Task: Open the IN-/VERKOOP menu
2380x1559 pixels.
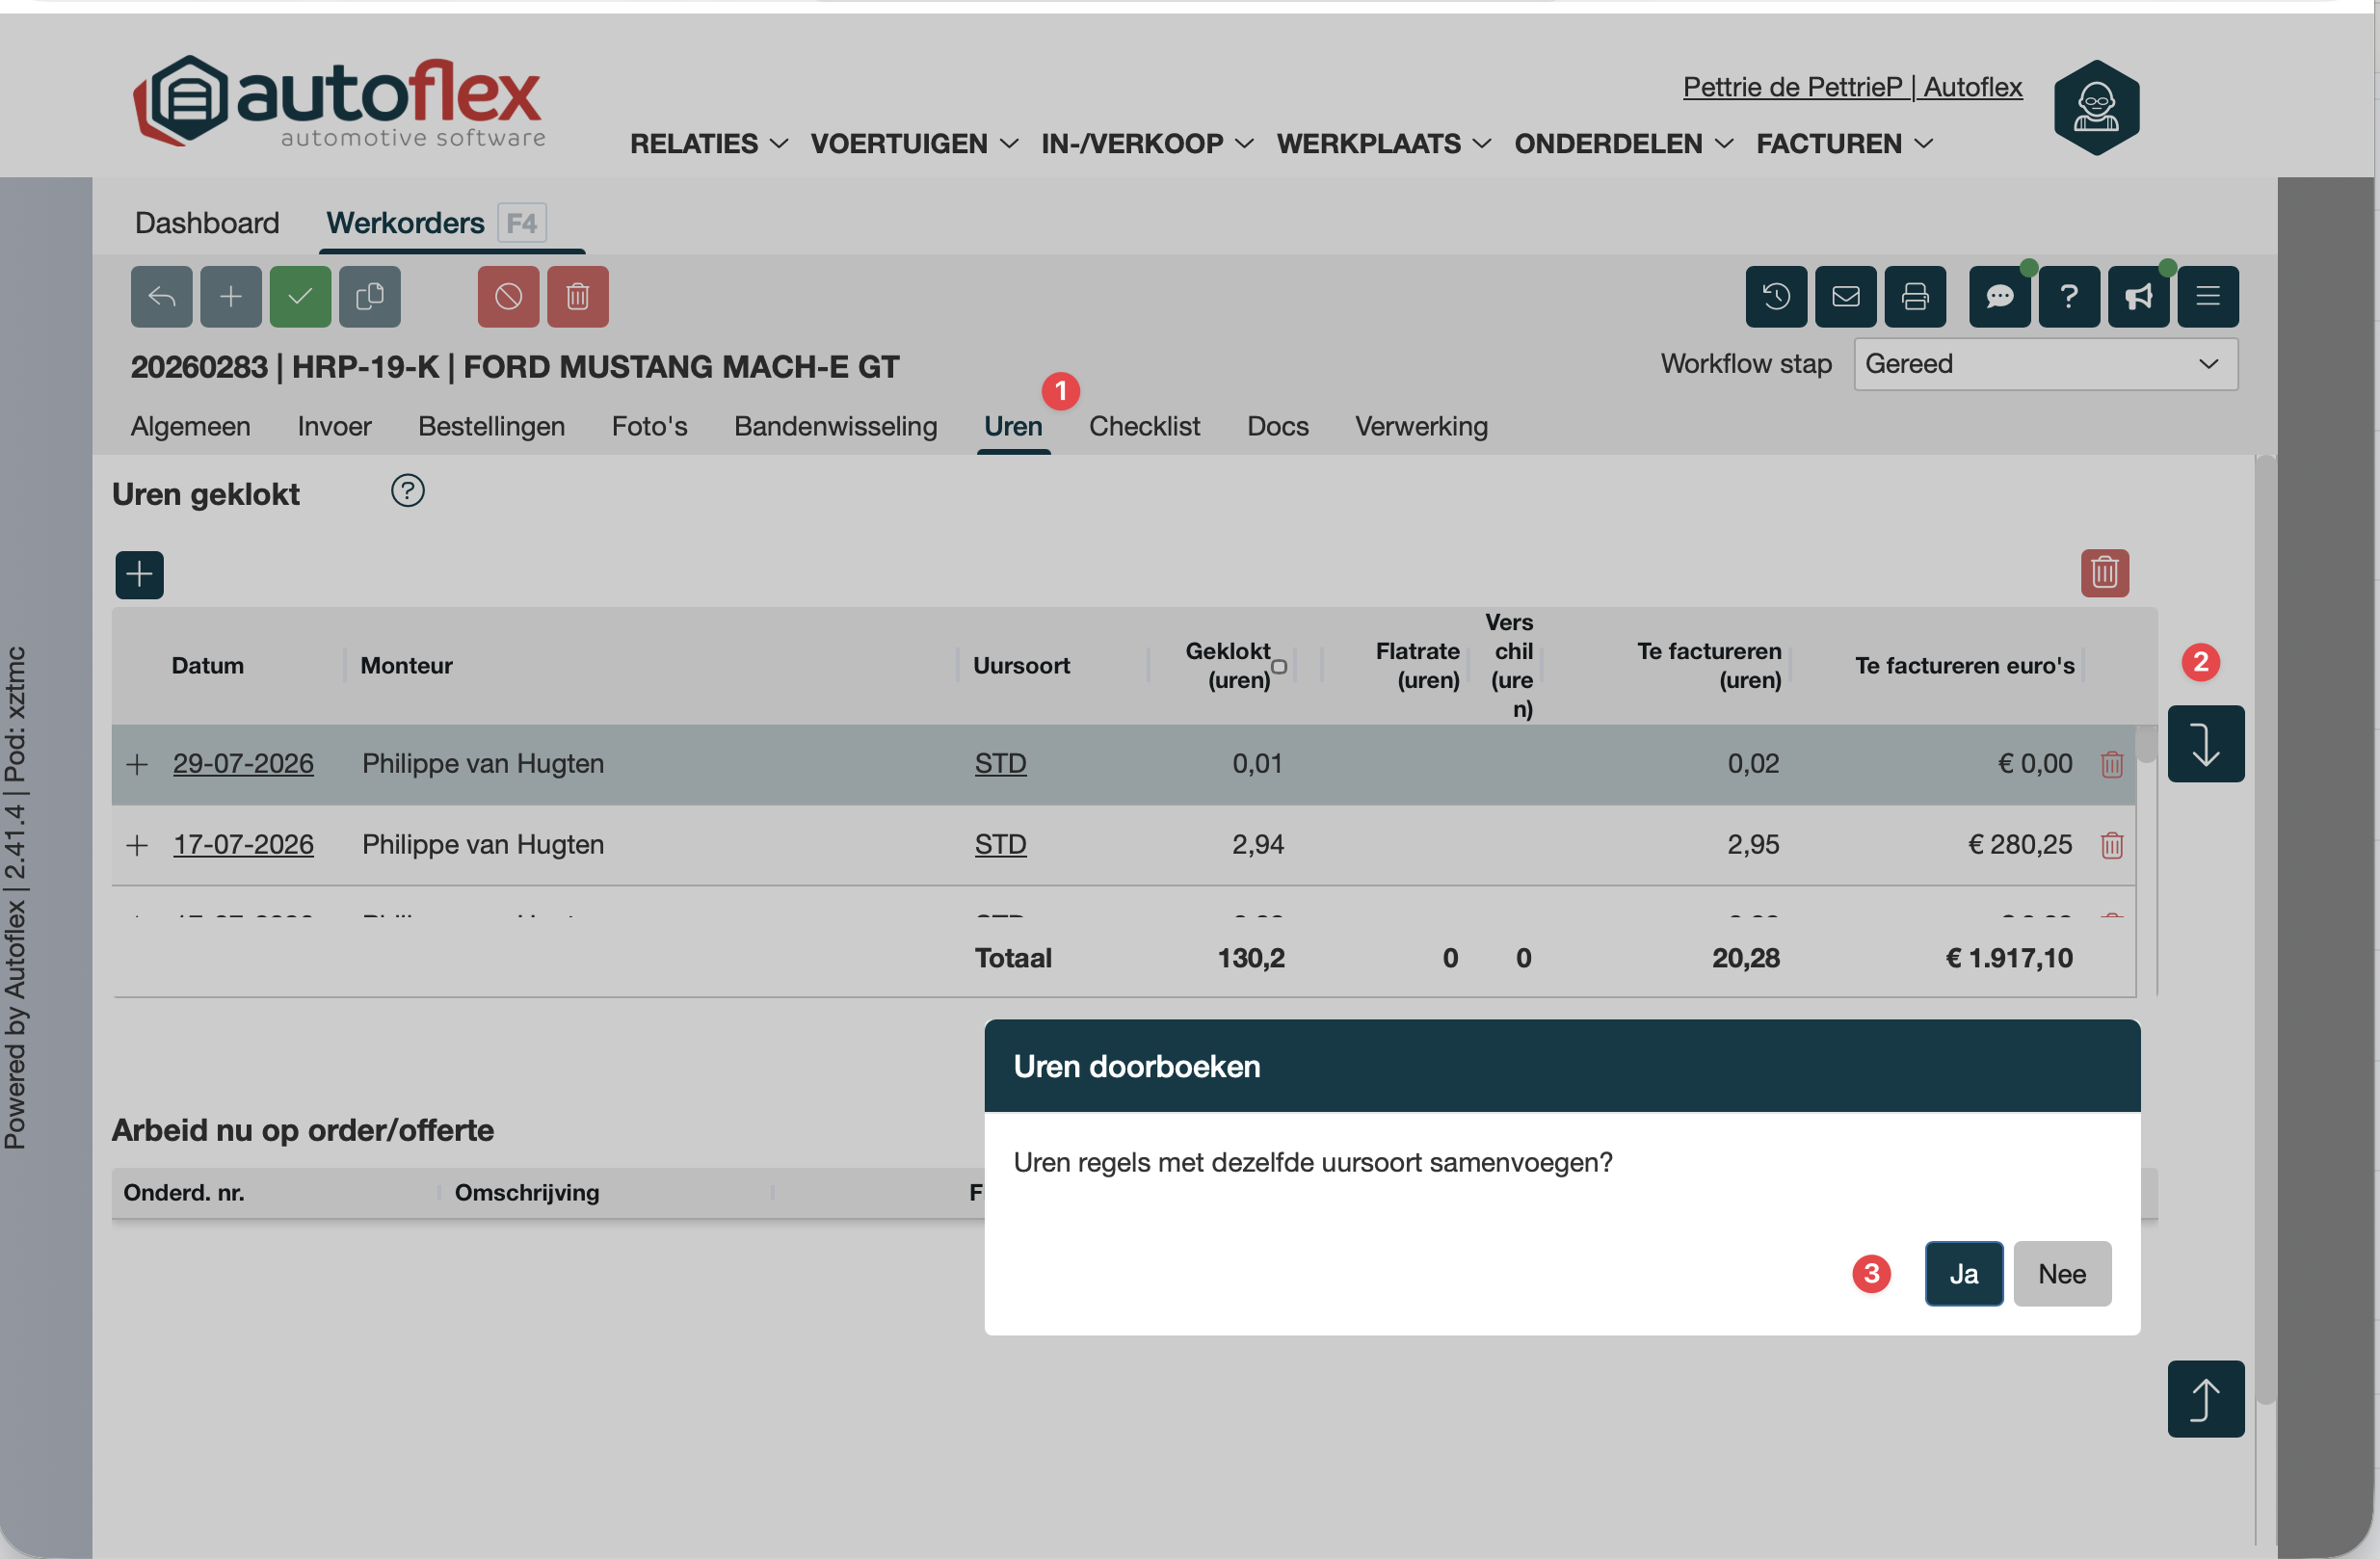Action: coord(1147,144)
